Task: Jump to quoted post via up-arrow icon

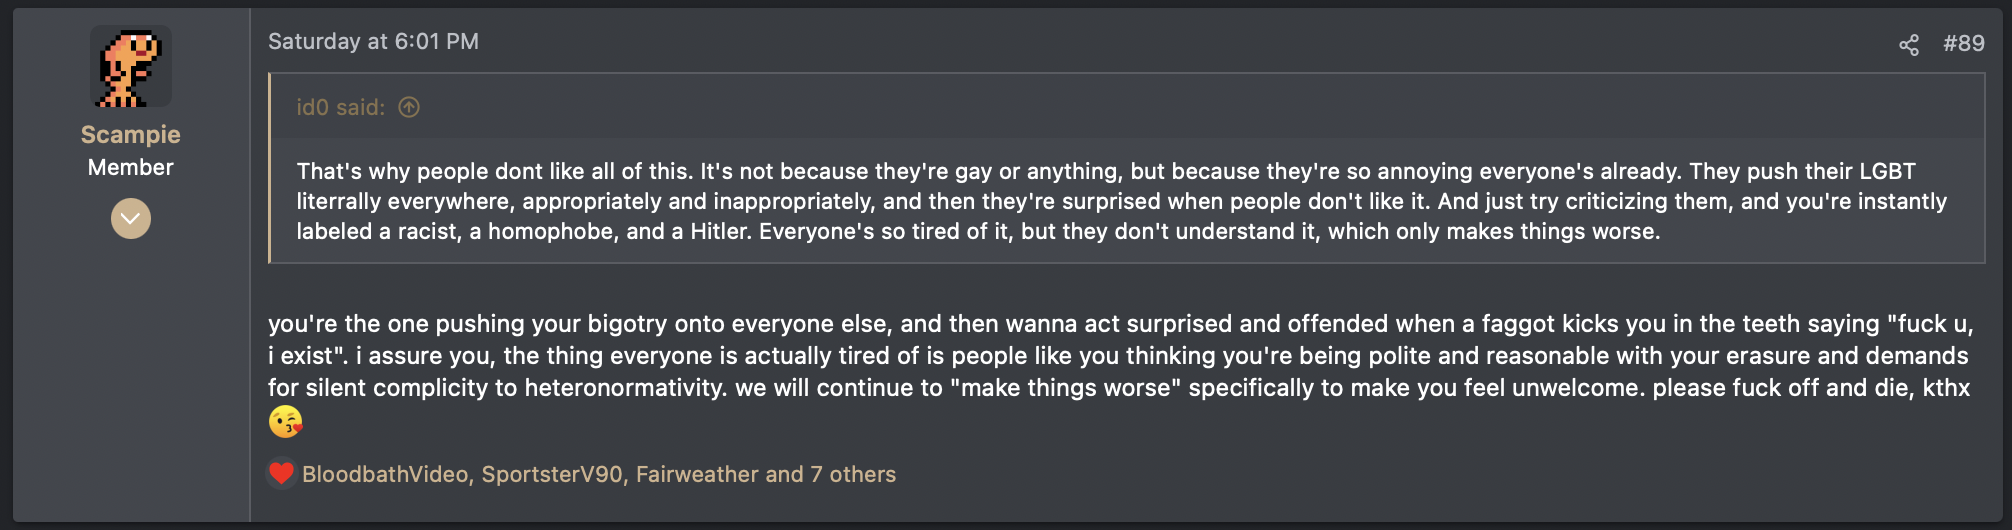Action: click(x=409, y=107)
